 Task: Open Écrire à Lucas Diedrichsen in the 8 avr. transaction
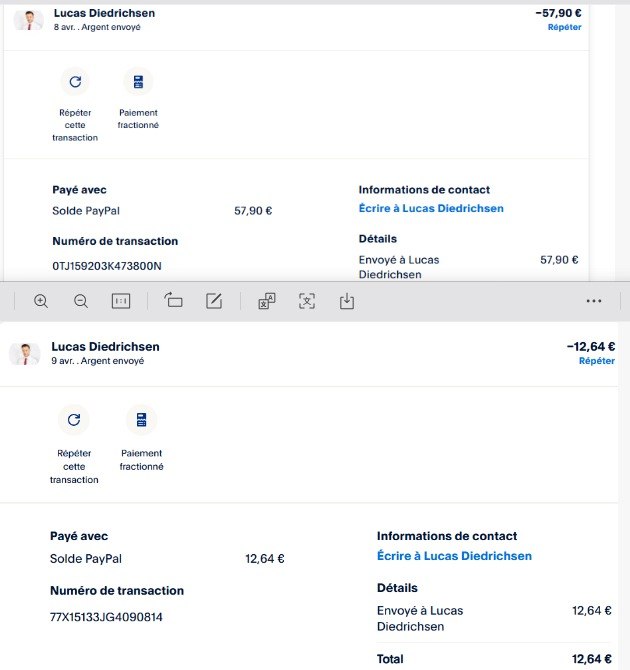[x=431, y=209]
